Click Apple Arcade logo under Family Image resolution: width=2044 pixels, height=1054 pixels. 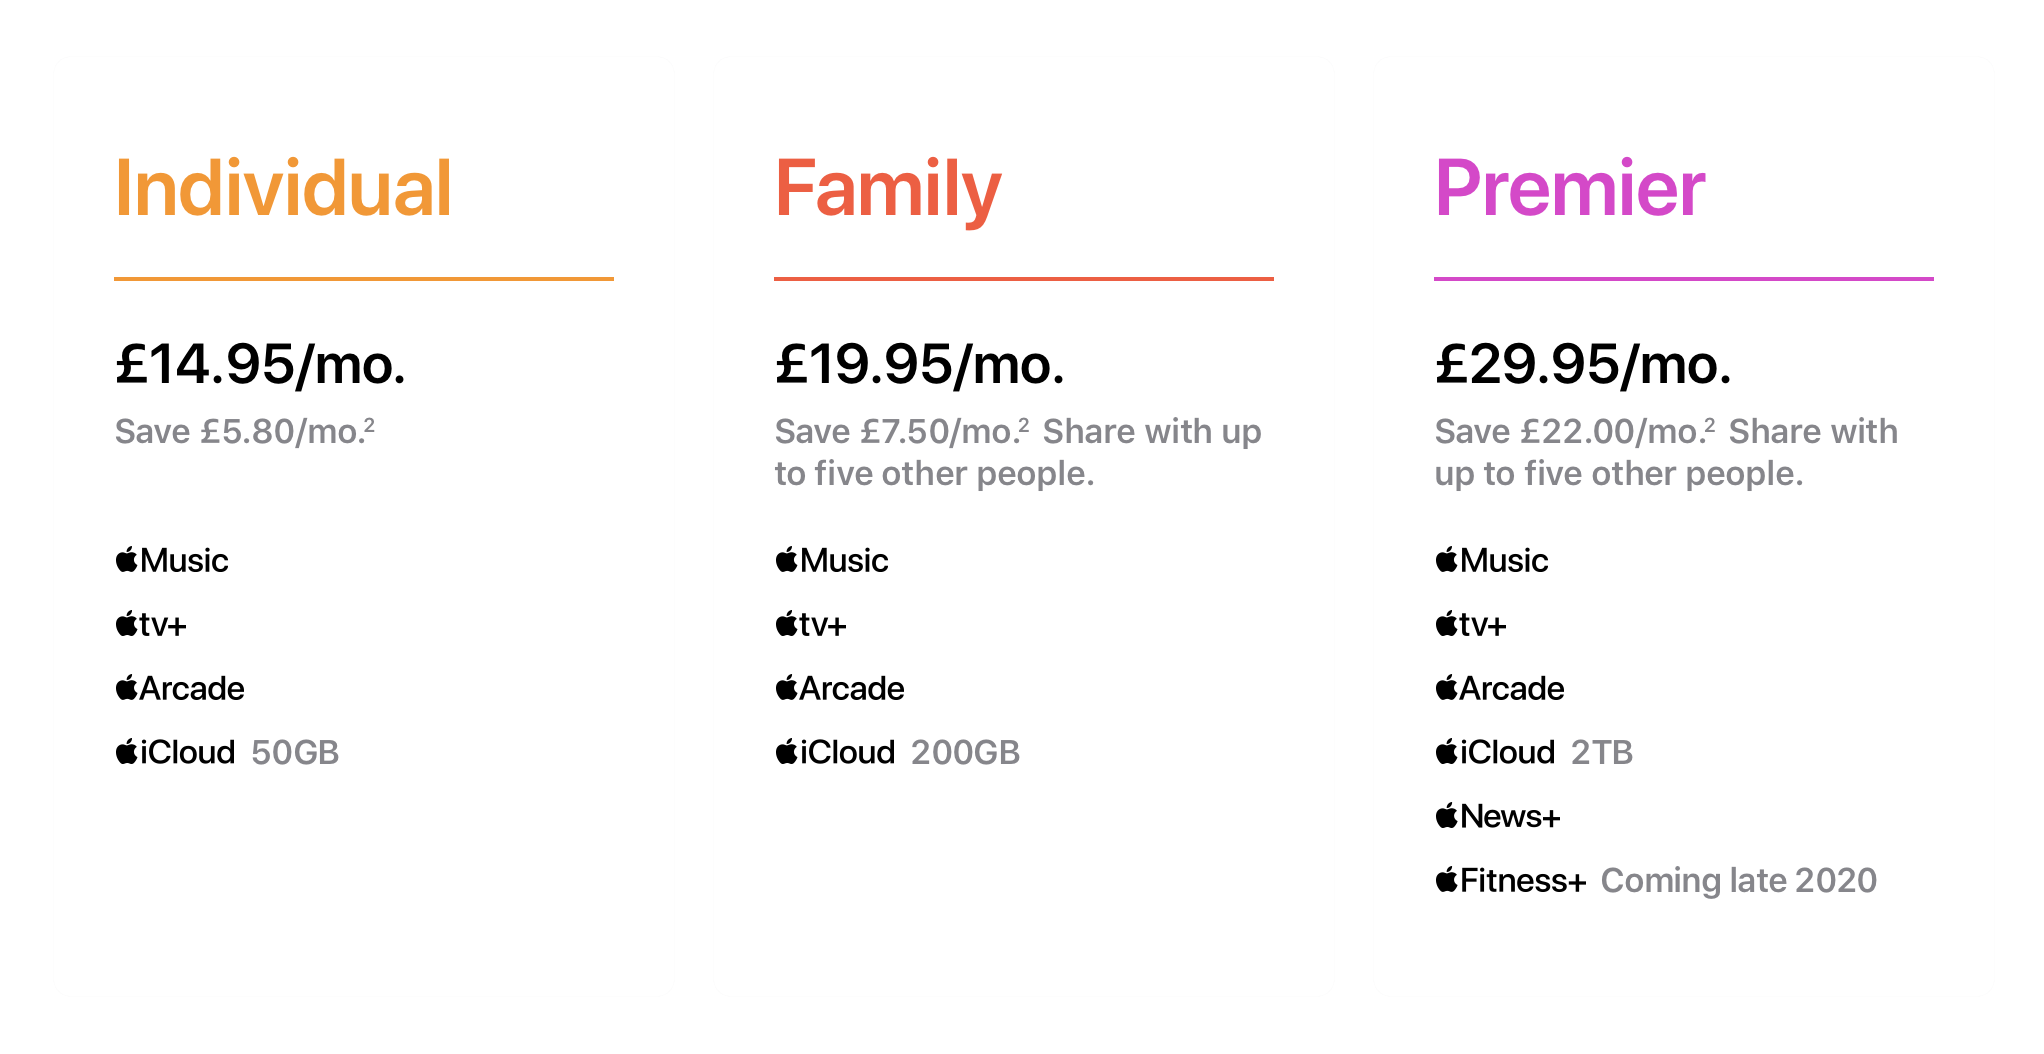(x=840, y=688)
